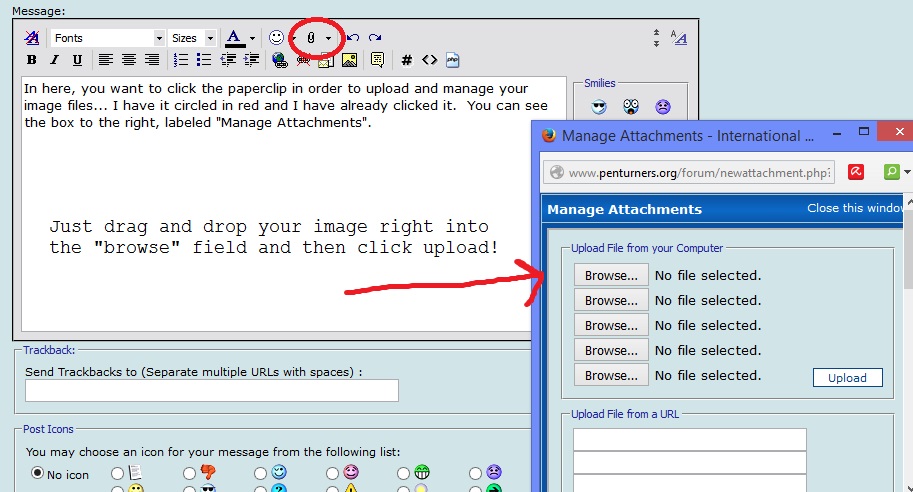
Task: Insert a hyperlink with globe icon
Action: [279, 60]
